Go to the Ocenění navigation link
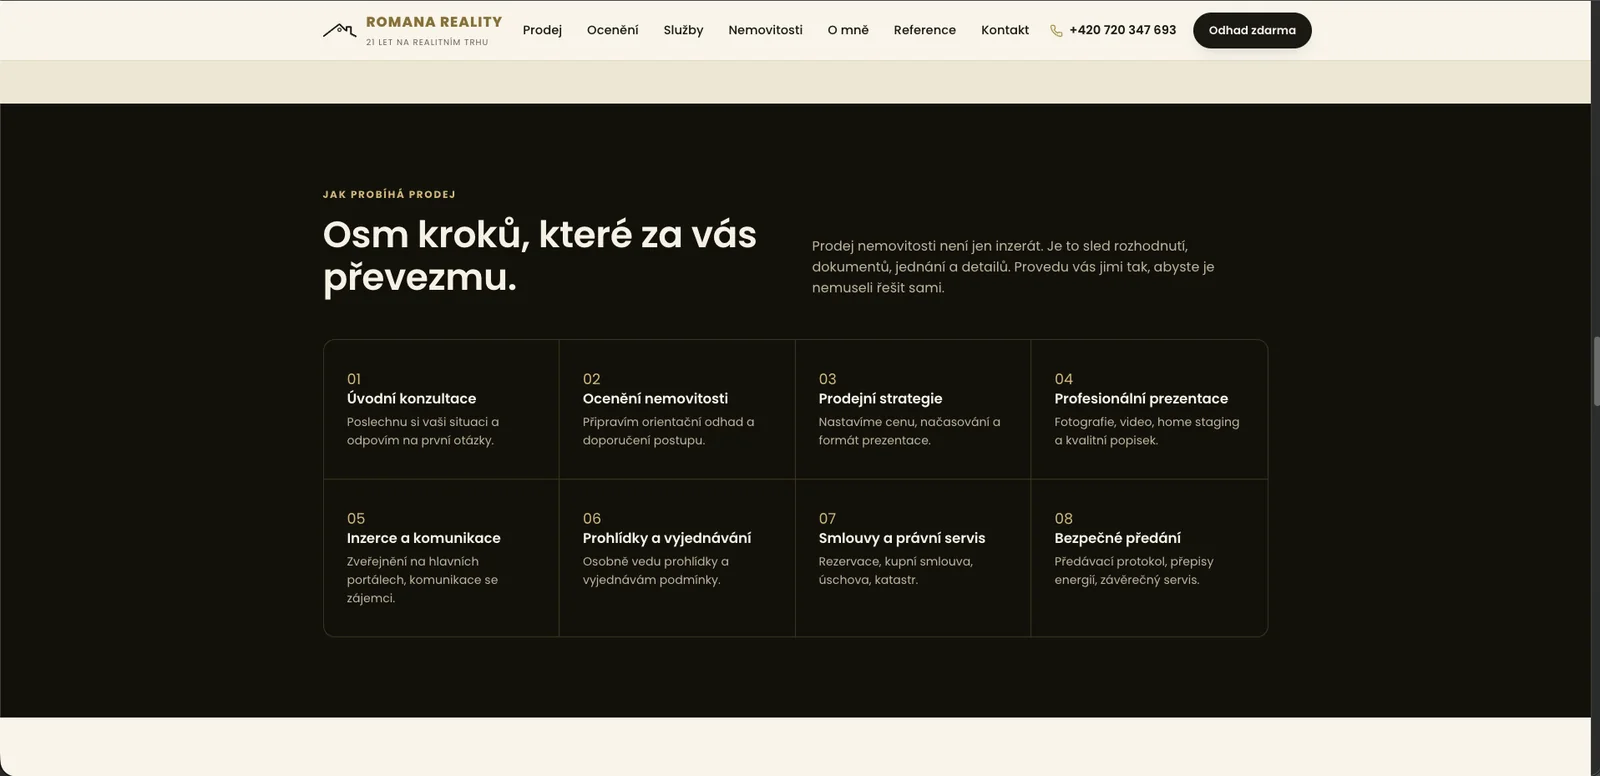The height and width of the screenshot is (776, 1600). point(612,30)
